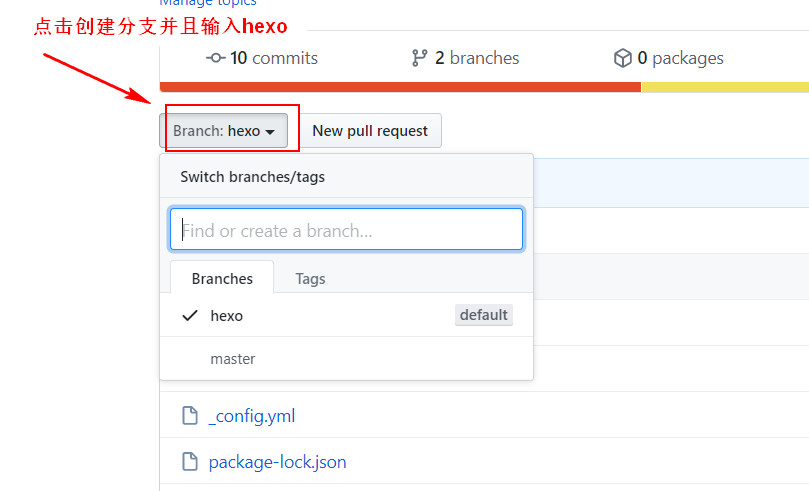This screenshot has height=491, width=809.
Task: Click the caret arrow on Branch button
Action: point(270,132)
